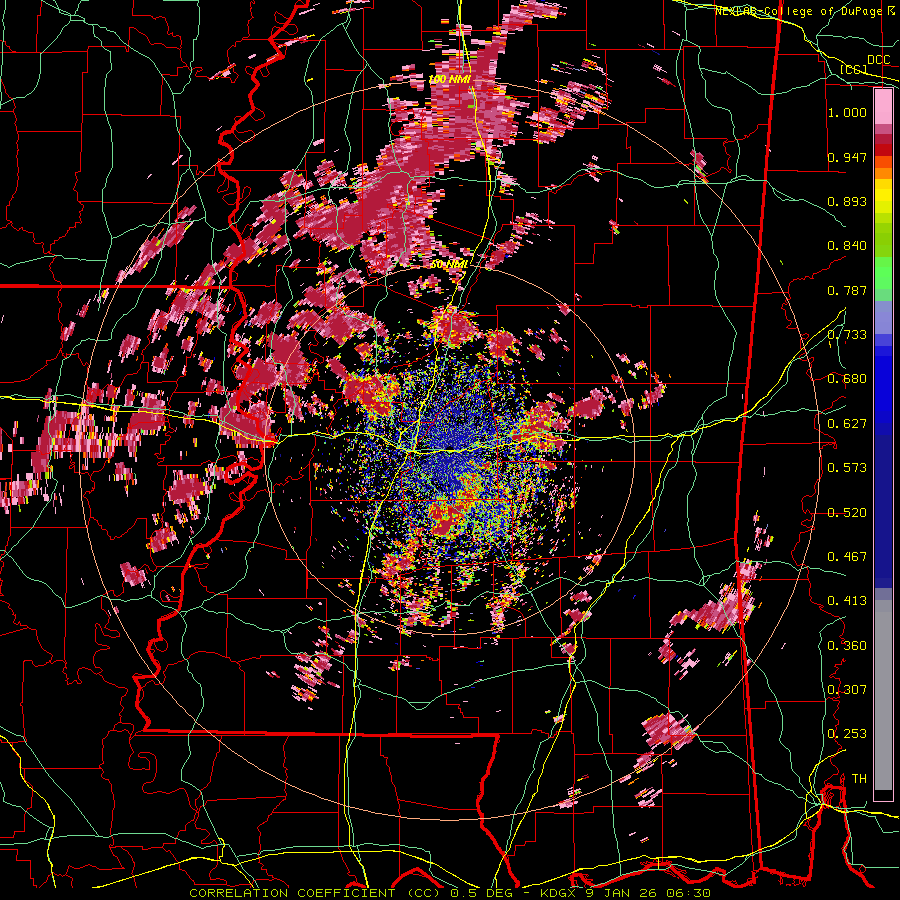This screenshot has width=900, height=900.
Task: Select the 0.413 scale value
Action: [x=847, y=601]
